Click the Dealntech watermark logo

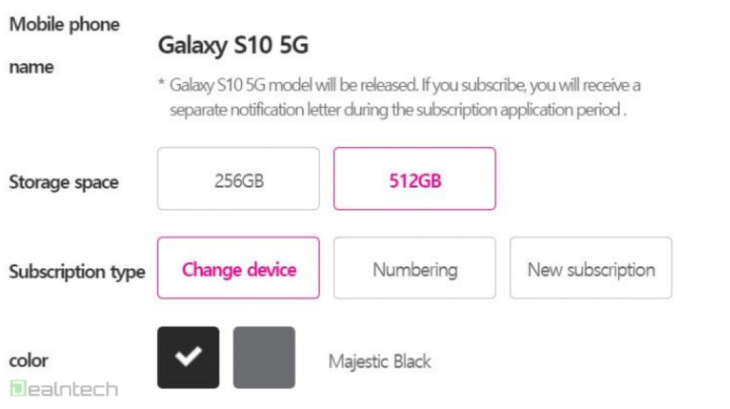[x=64, y=389]
